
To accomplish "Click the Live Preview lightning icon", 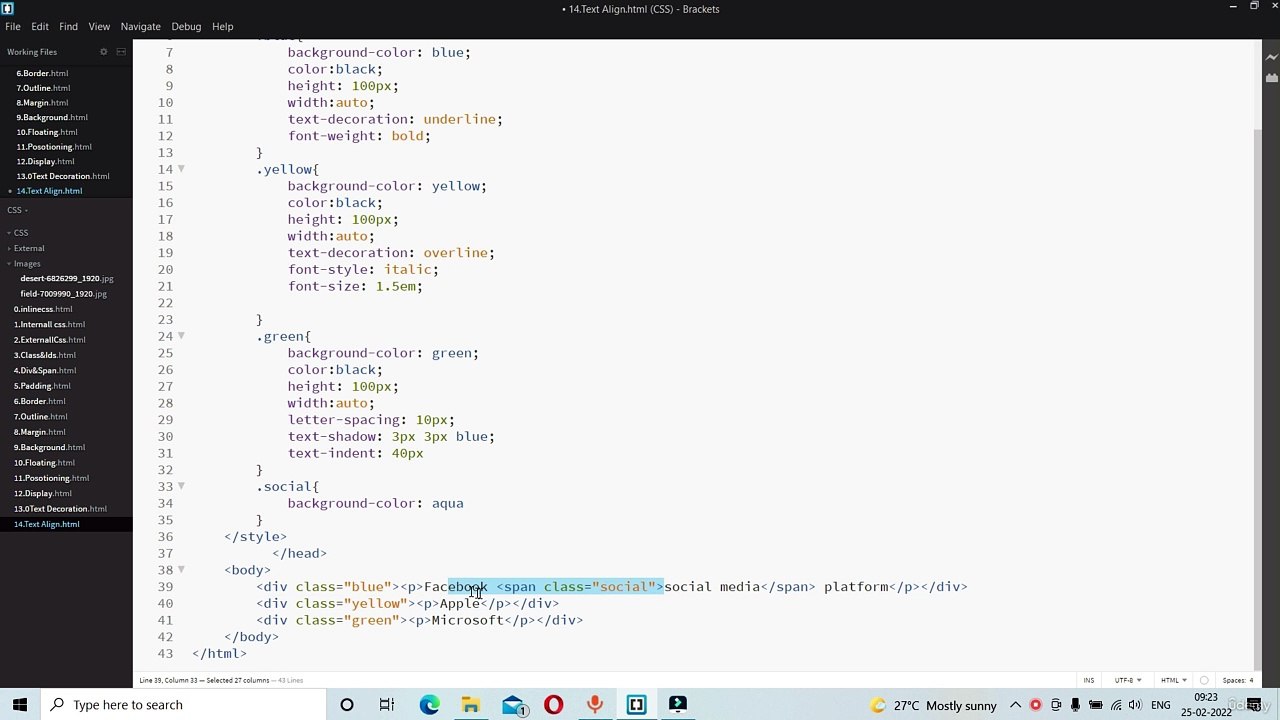I will [1271, 57].
